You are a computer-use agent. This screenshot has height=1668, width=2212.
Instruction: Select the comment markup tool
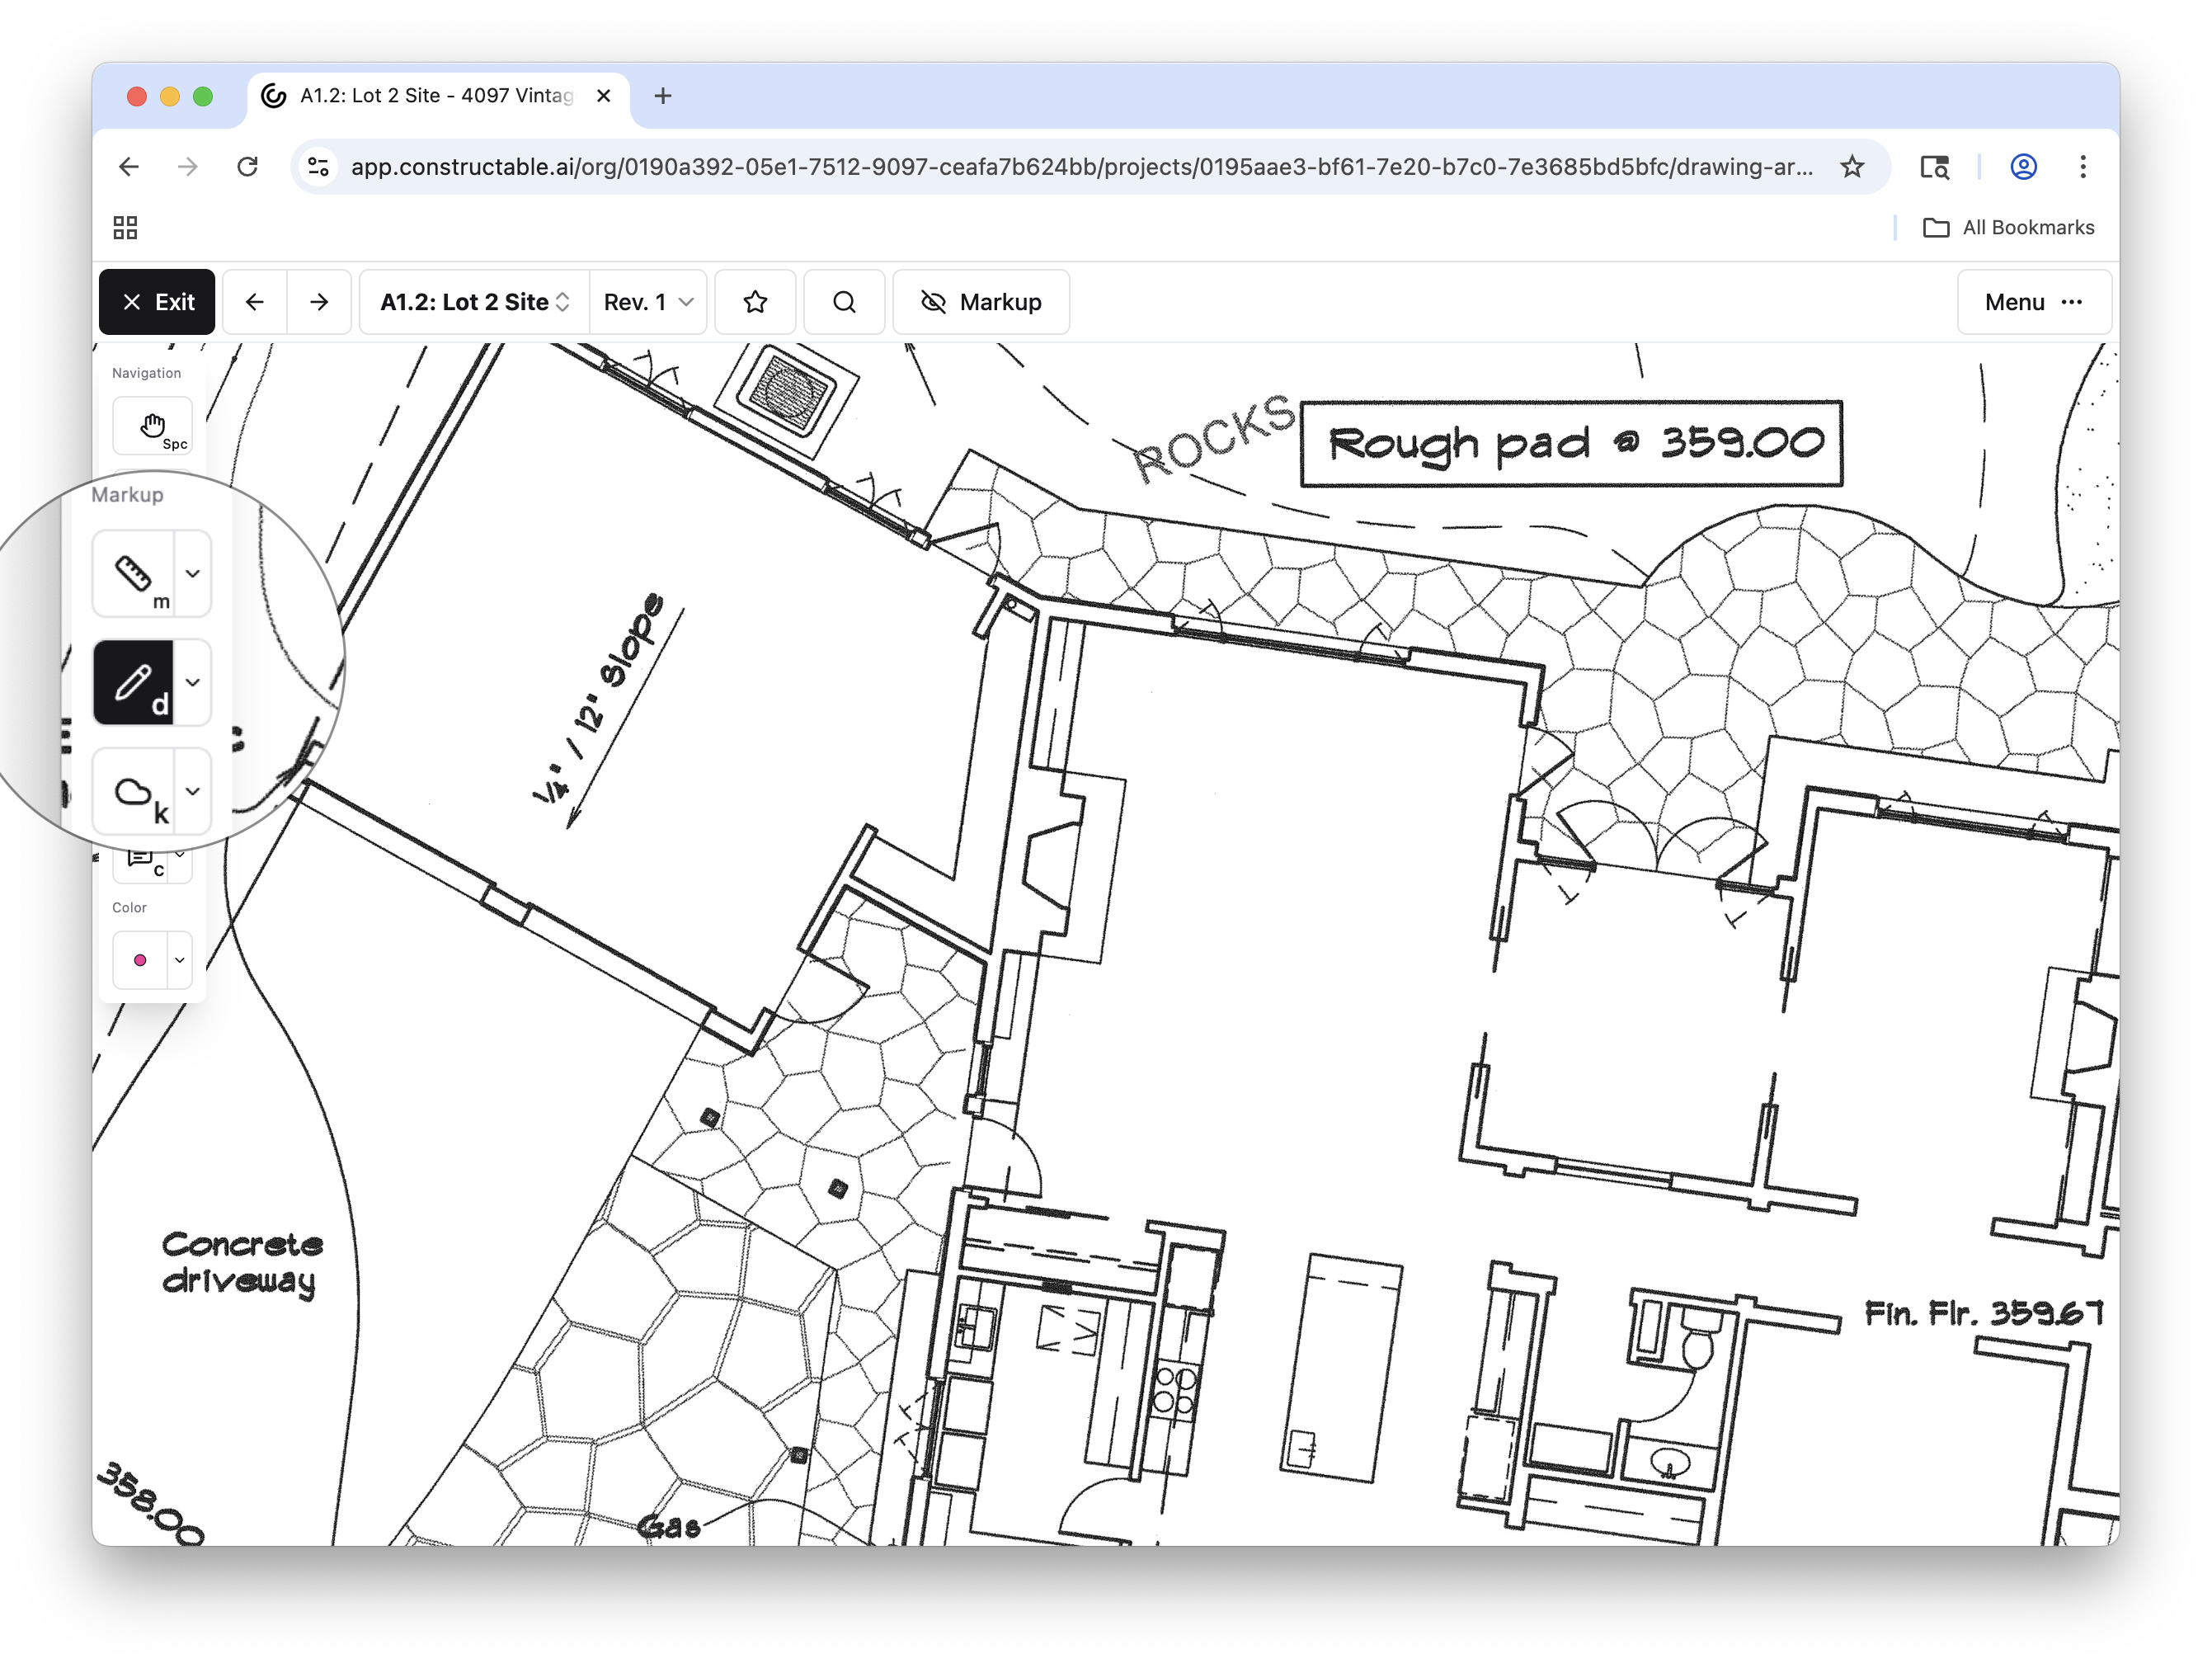coord(140,860)
